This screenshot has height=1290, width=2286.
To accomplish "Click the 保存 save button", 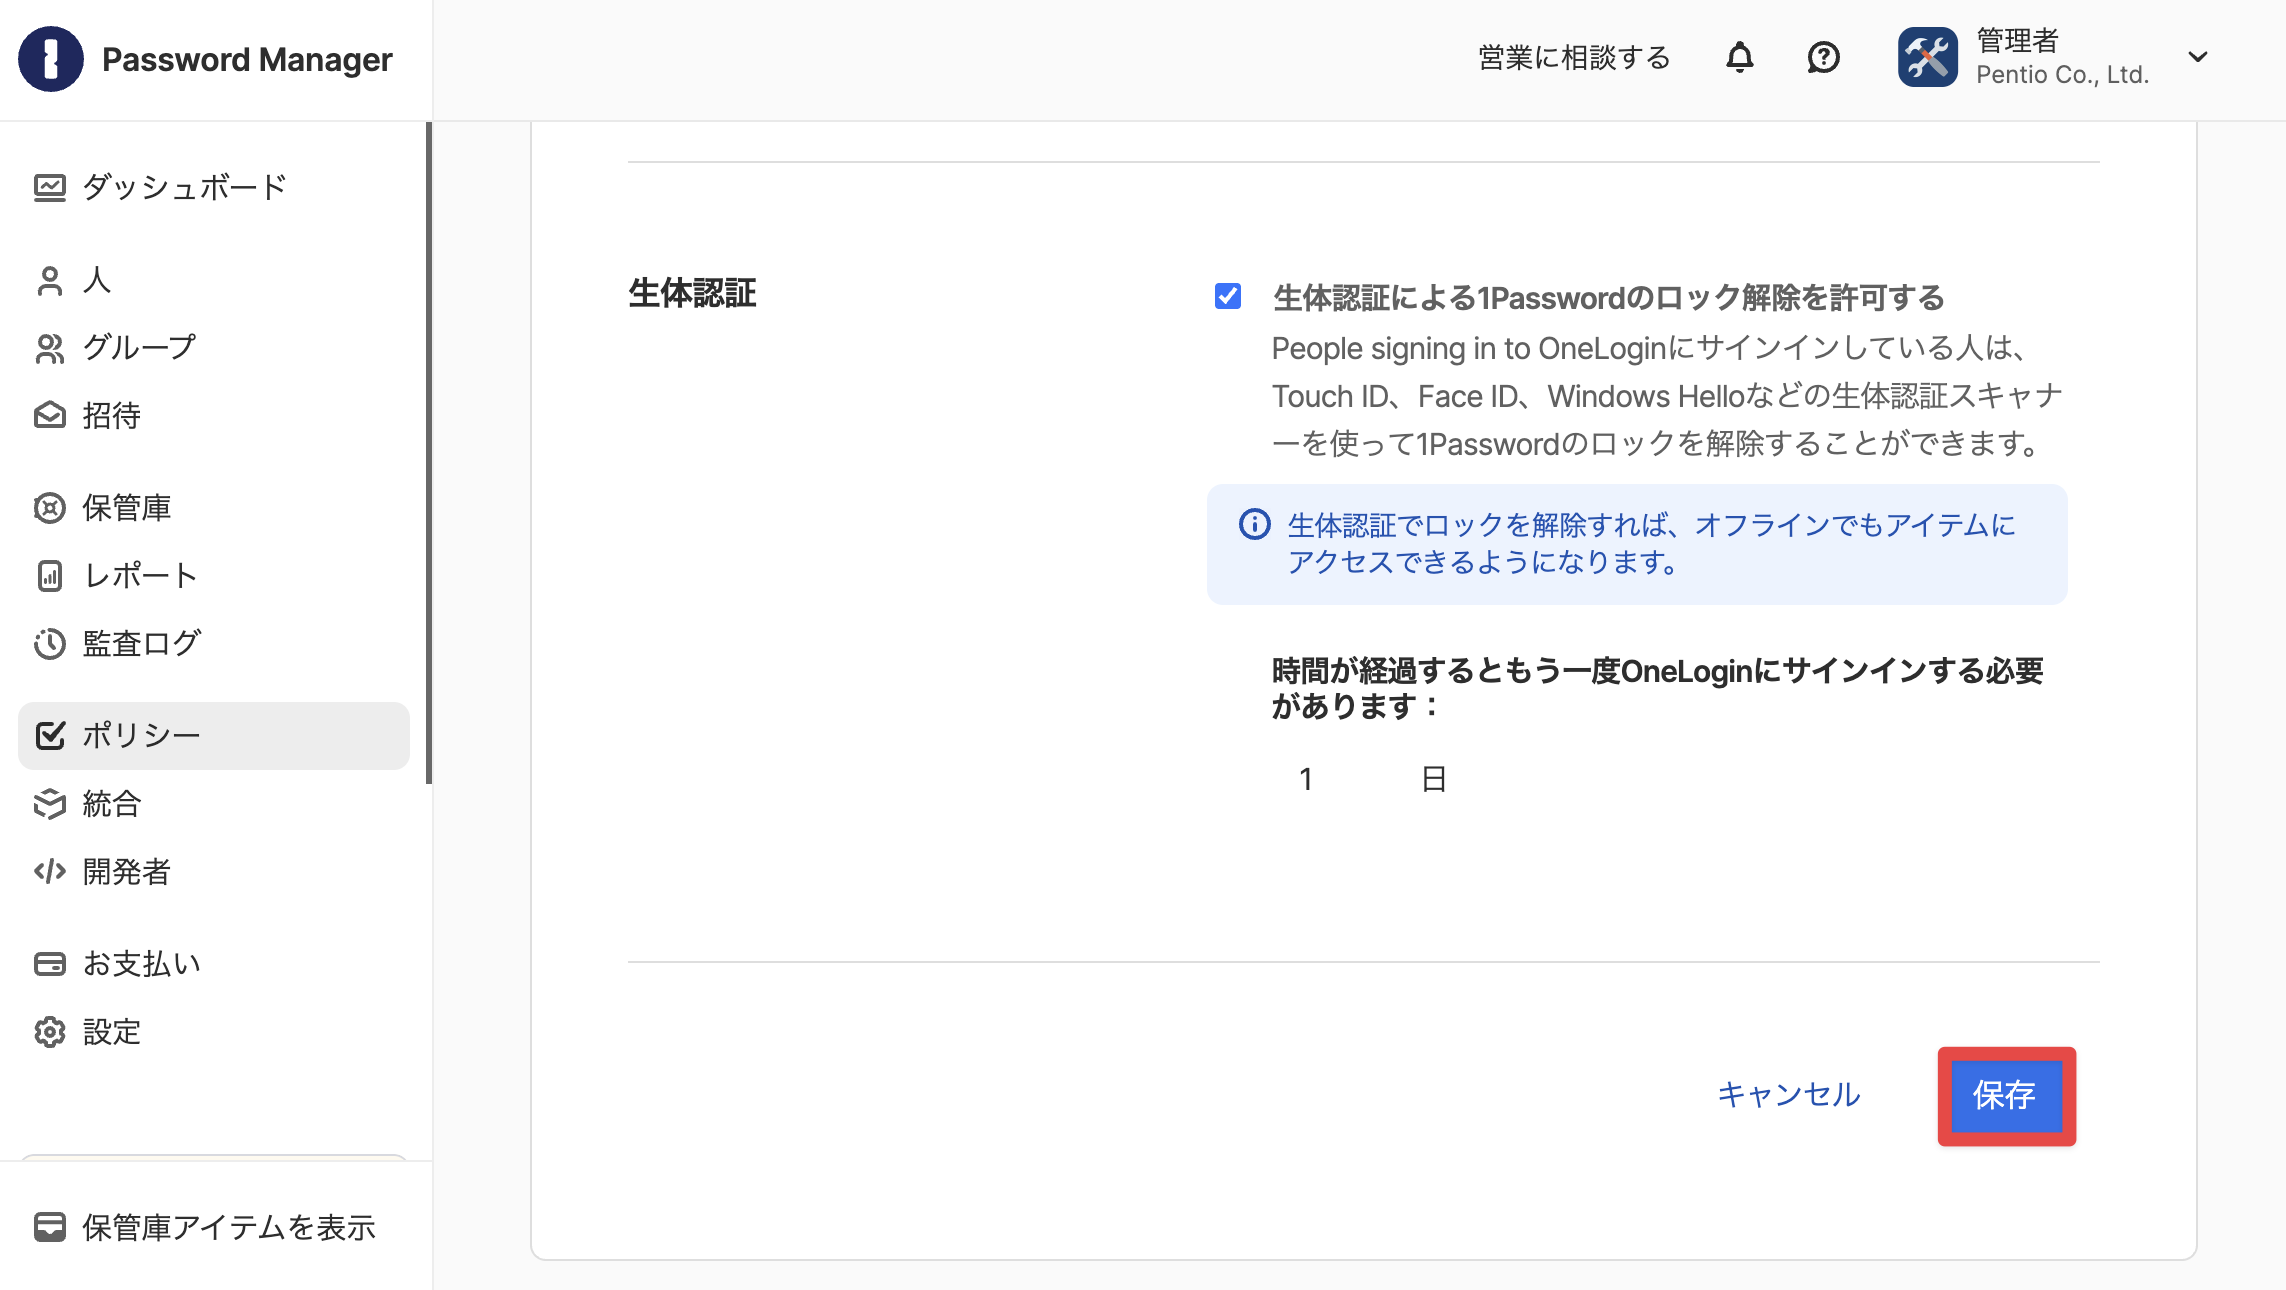I will (2006, 1096).
